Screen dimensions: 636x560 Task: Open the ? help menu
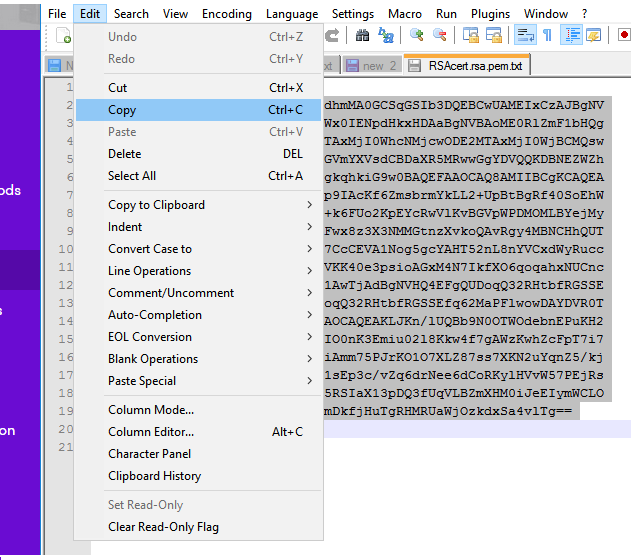tap(584, 14)
